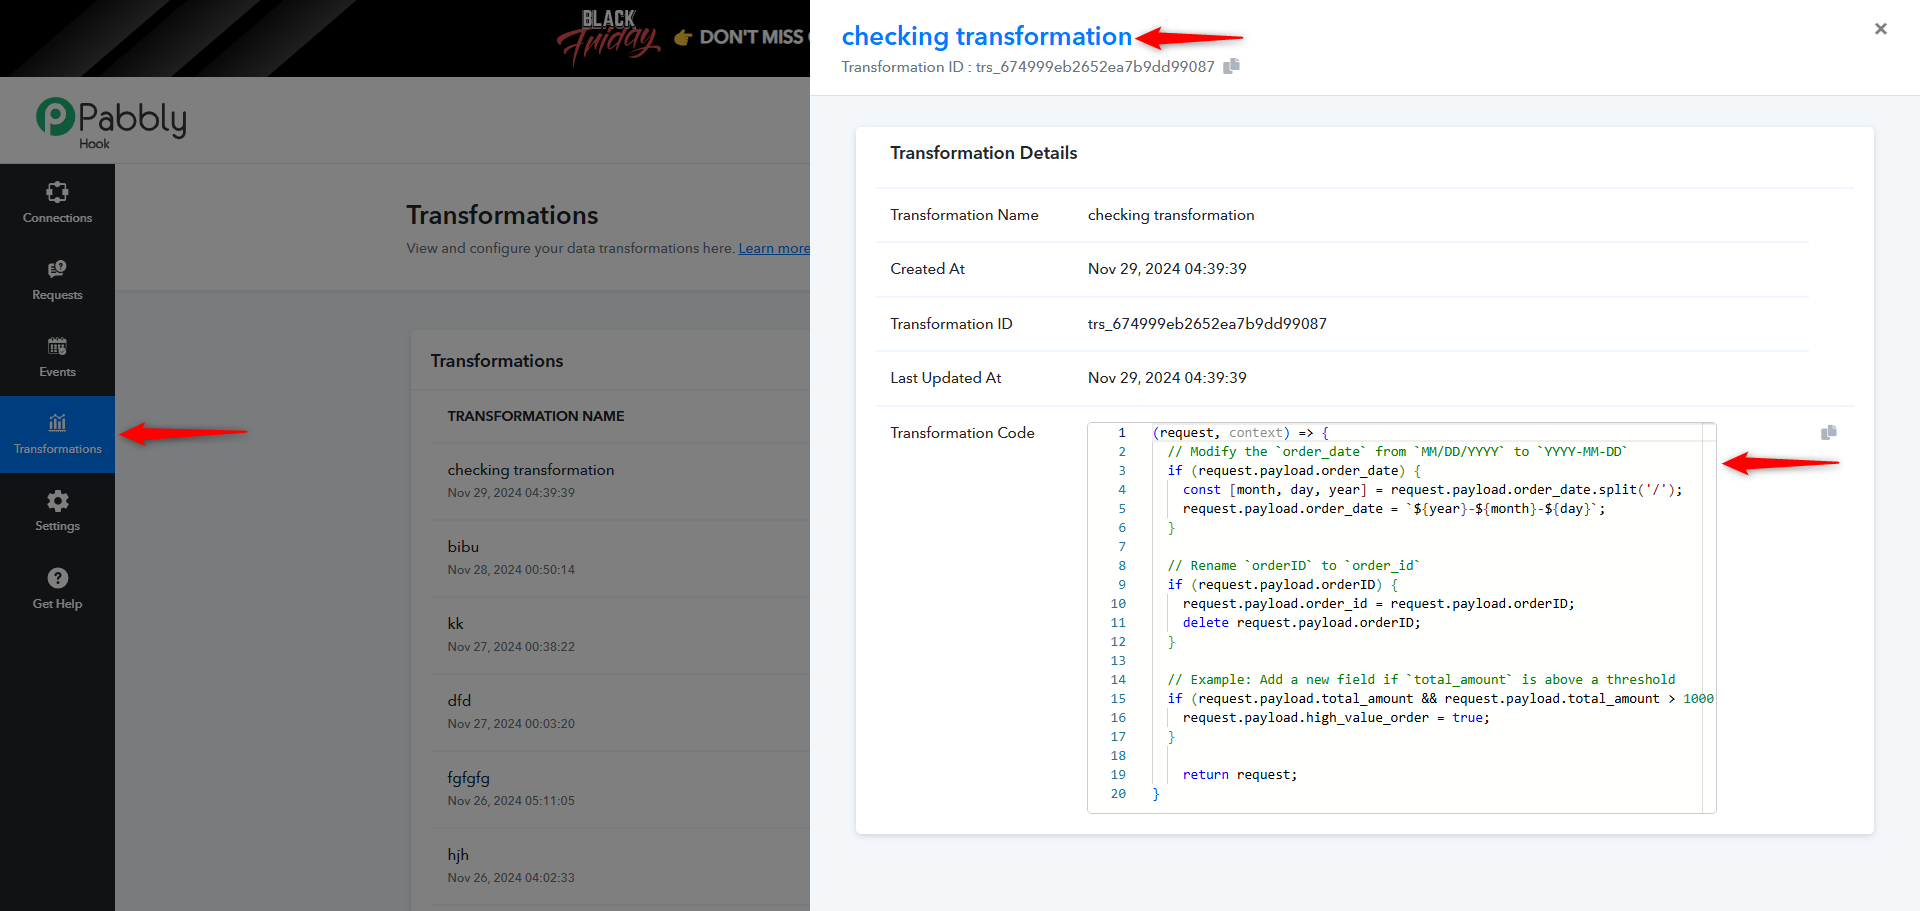The width and height of the screenshot is (1920, 911).
Task: Open Events in the sidebar
Action: pos(57,357)
